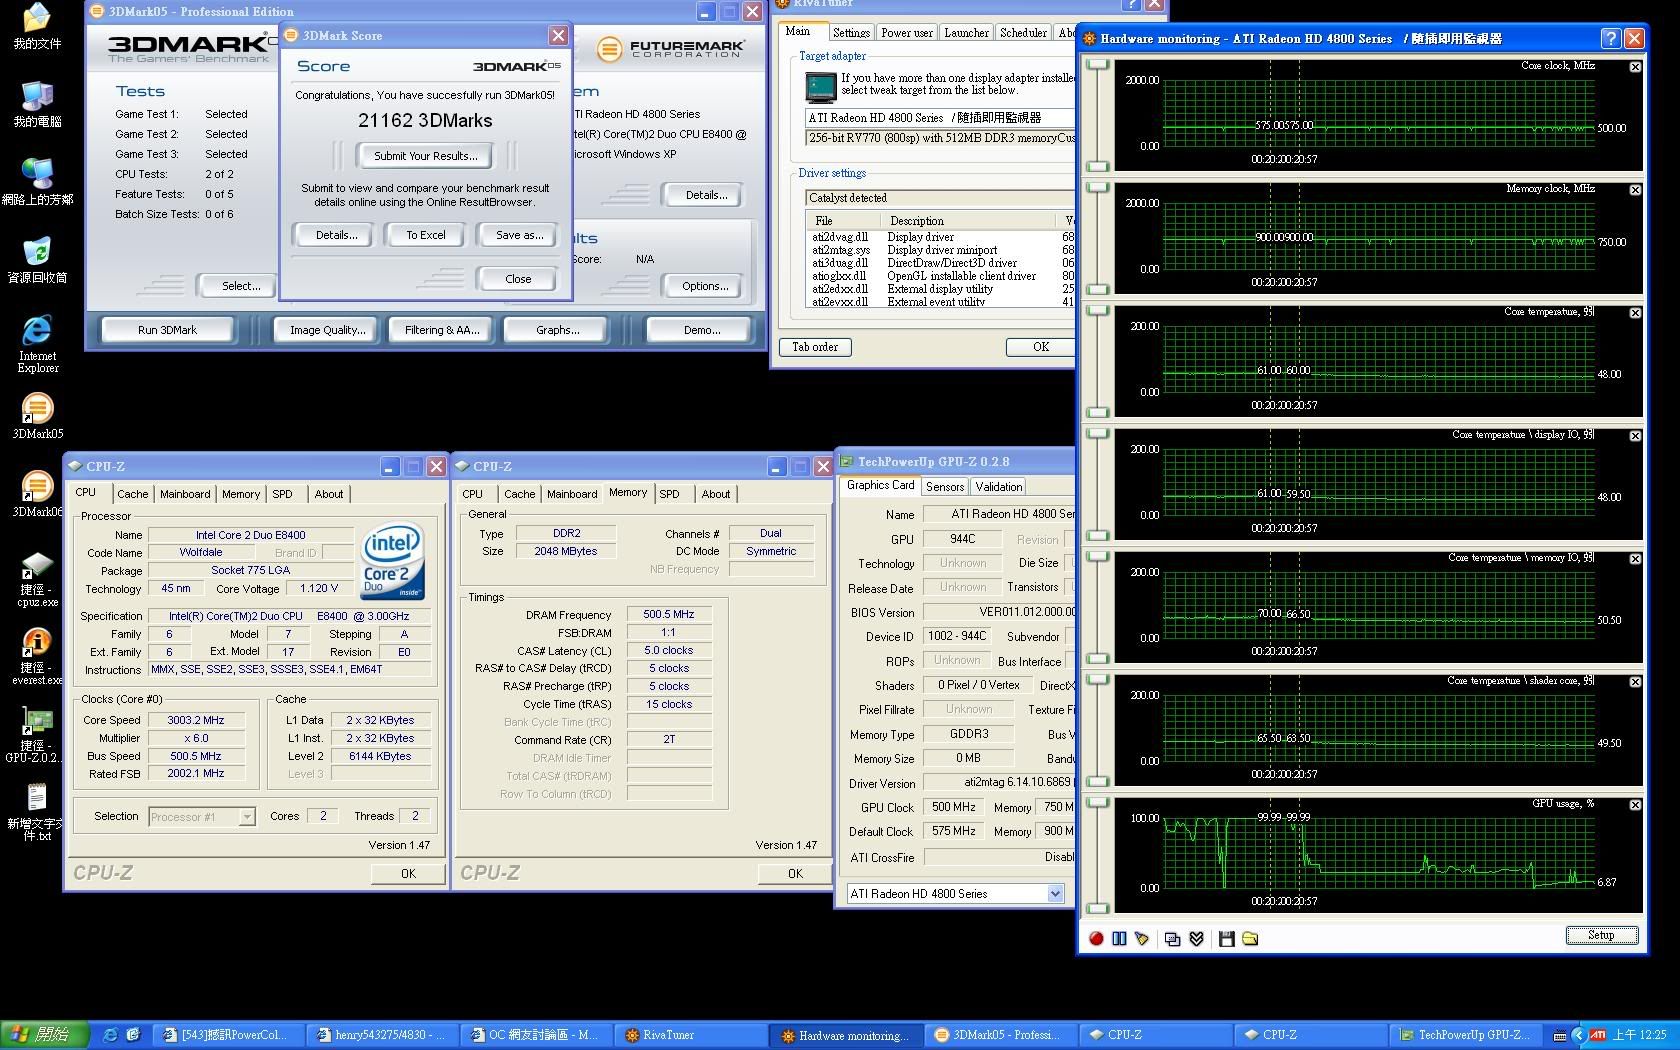1680x1050 pixels.
Task: Click the 21162 3DMarks score text
Action: coord(425,120)
